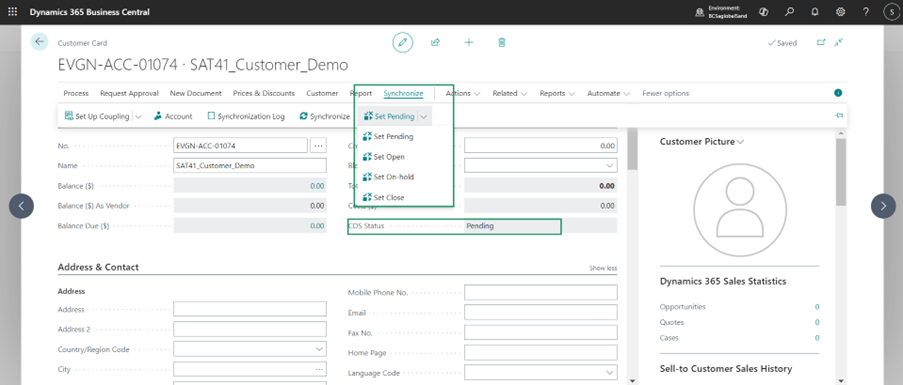Click the customer picture placeholder
Screen dimensions: 903x385
tap(739, 209)
